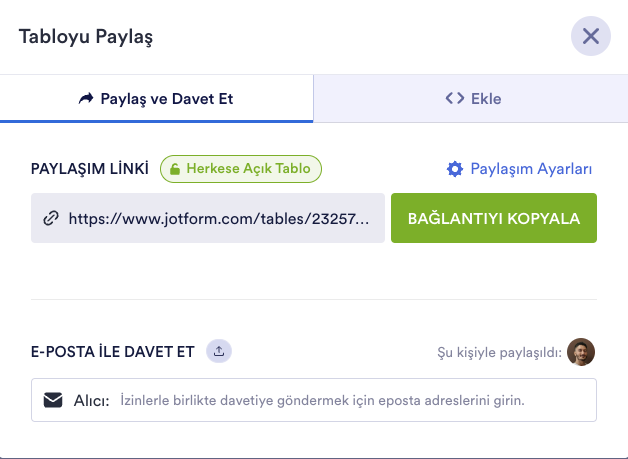Click the upload icon beside E-POSTA İLE DAVET ET
The width and height of the screenshot is (628, 459).
(220, 351)
